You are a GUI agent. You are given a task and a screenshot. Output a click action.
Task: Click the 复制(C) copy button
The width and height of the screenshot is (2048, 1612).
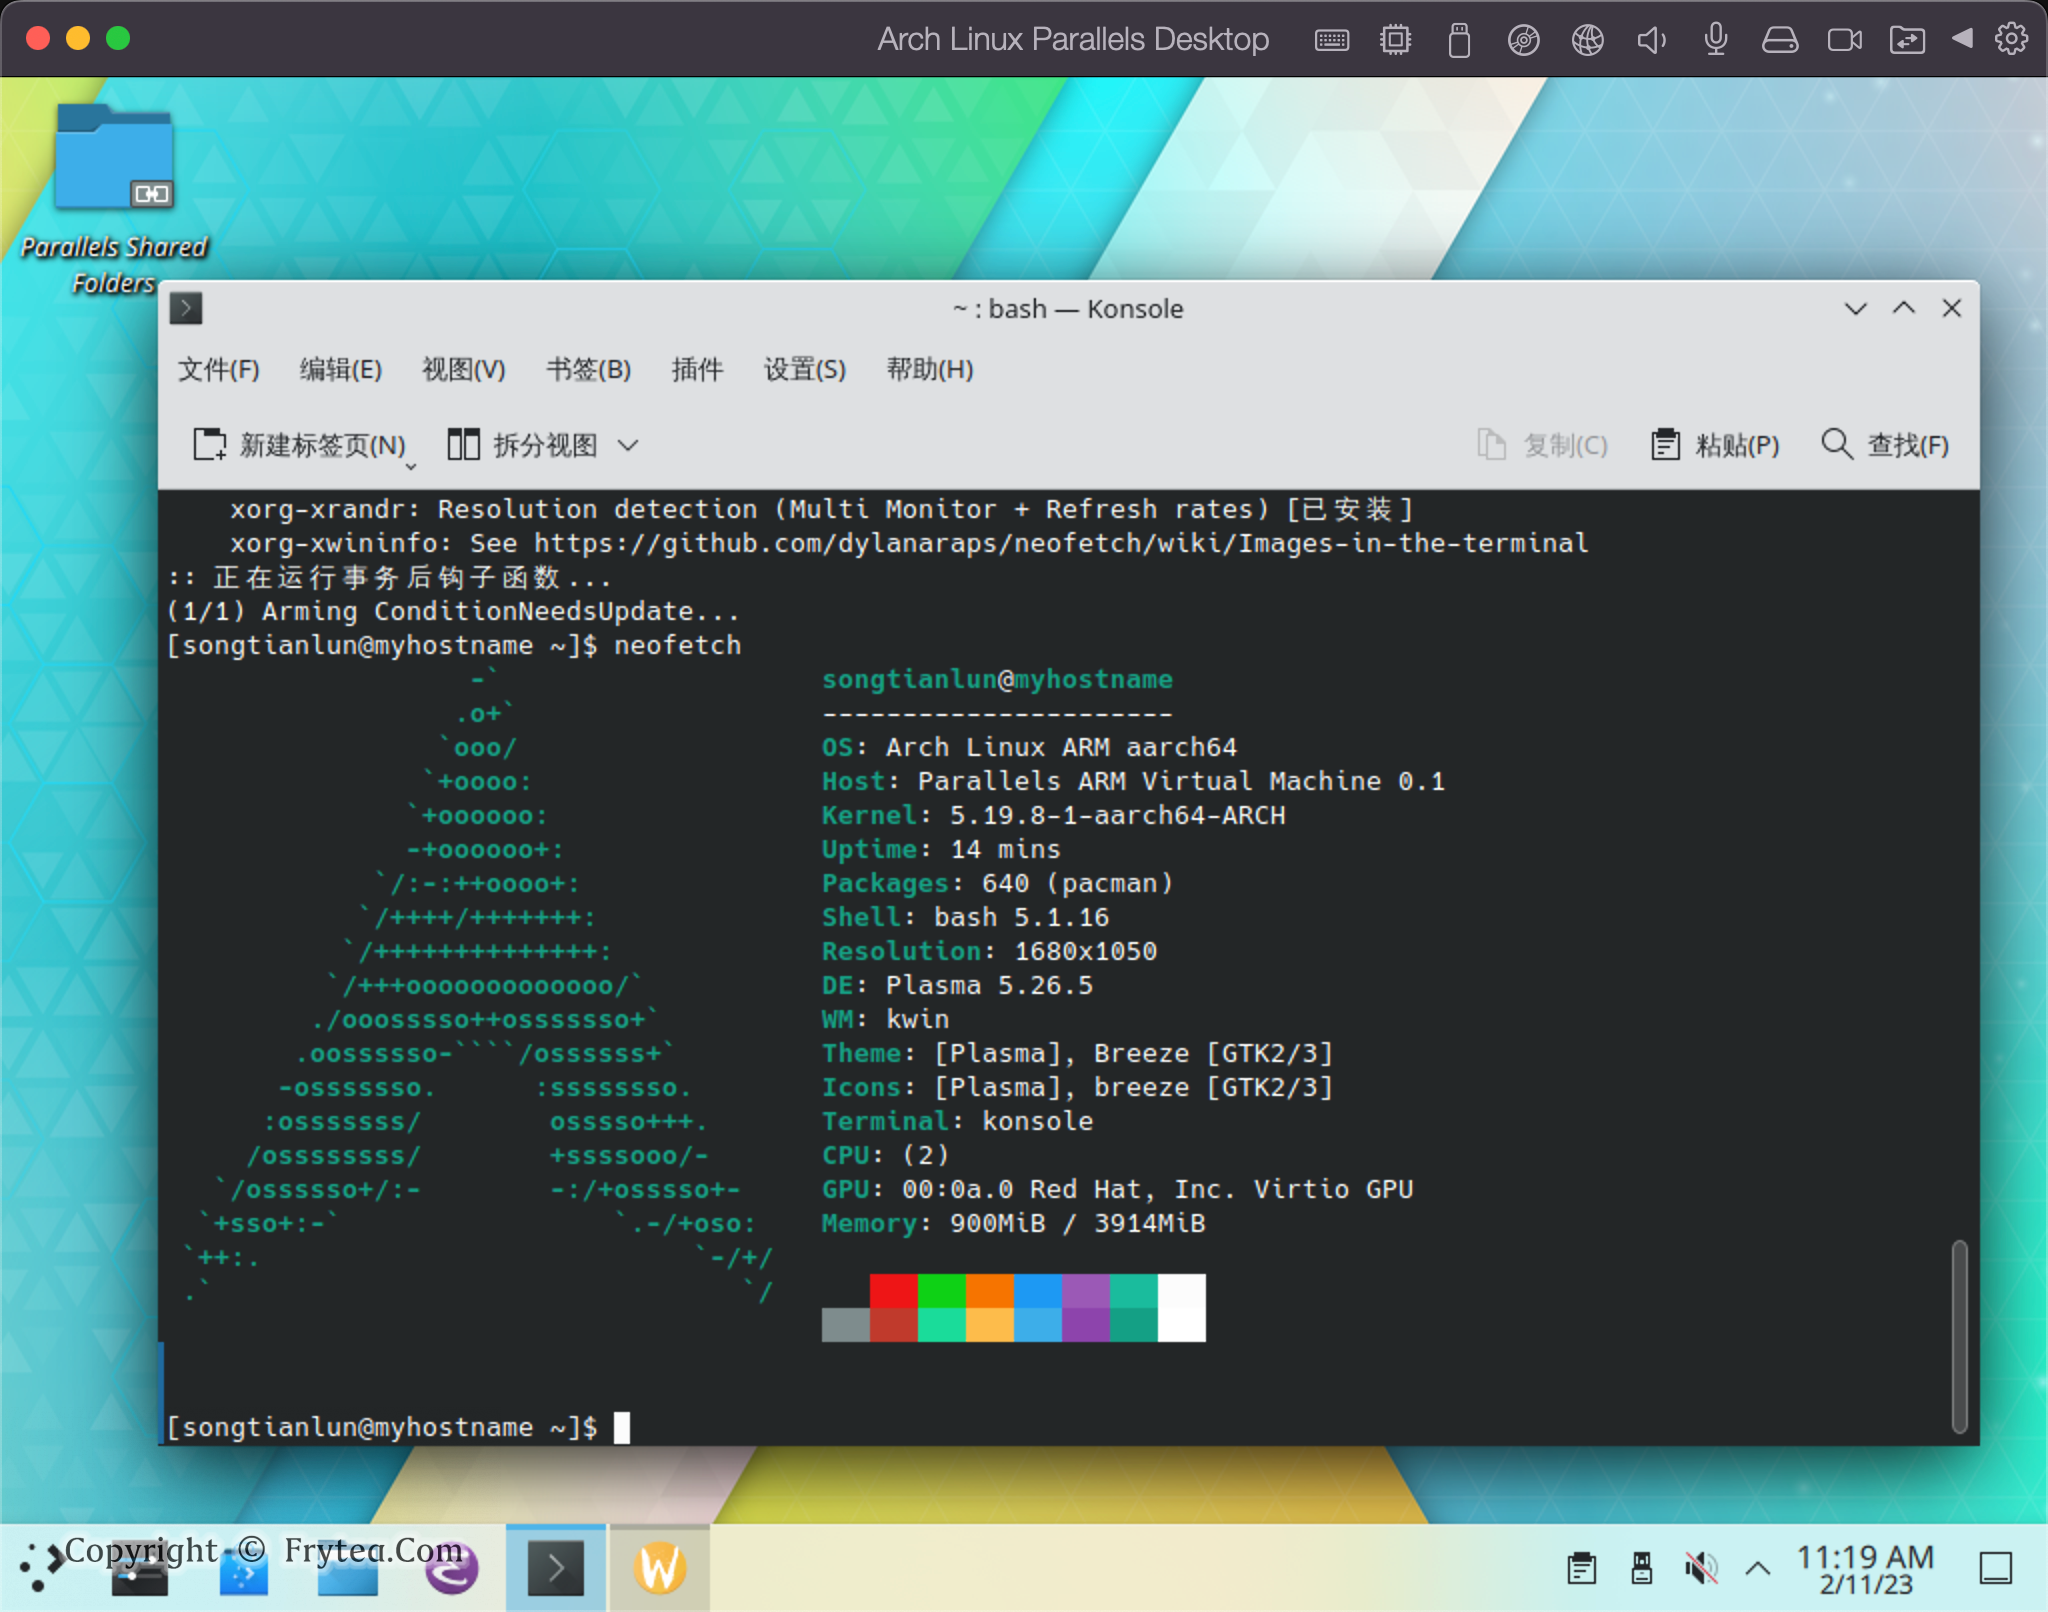coord(1543,445)
